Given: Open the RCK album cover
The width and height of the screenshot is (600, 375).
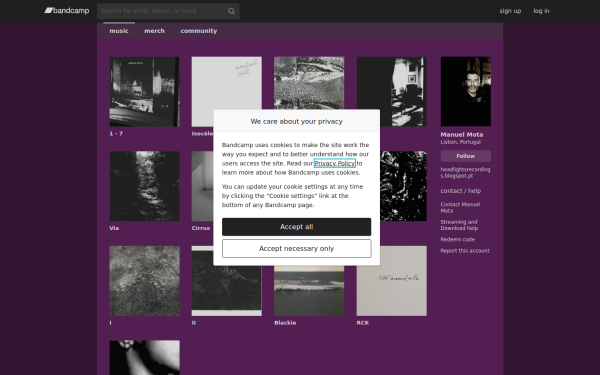Looking at the screenshot, I should [x=391, y=281].
